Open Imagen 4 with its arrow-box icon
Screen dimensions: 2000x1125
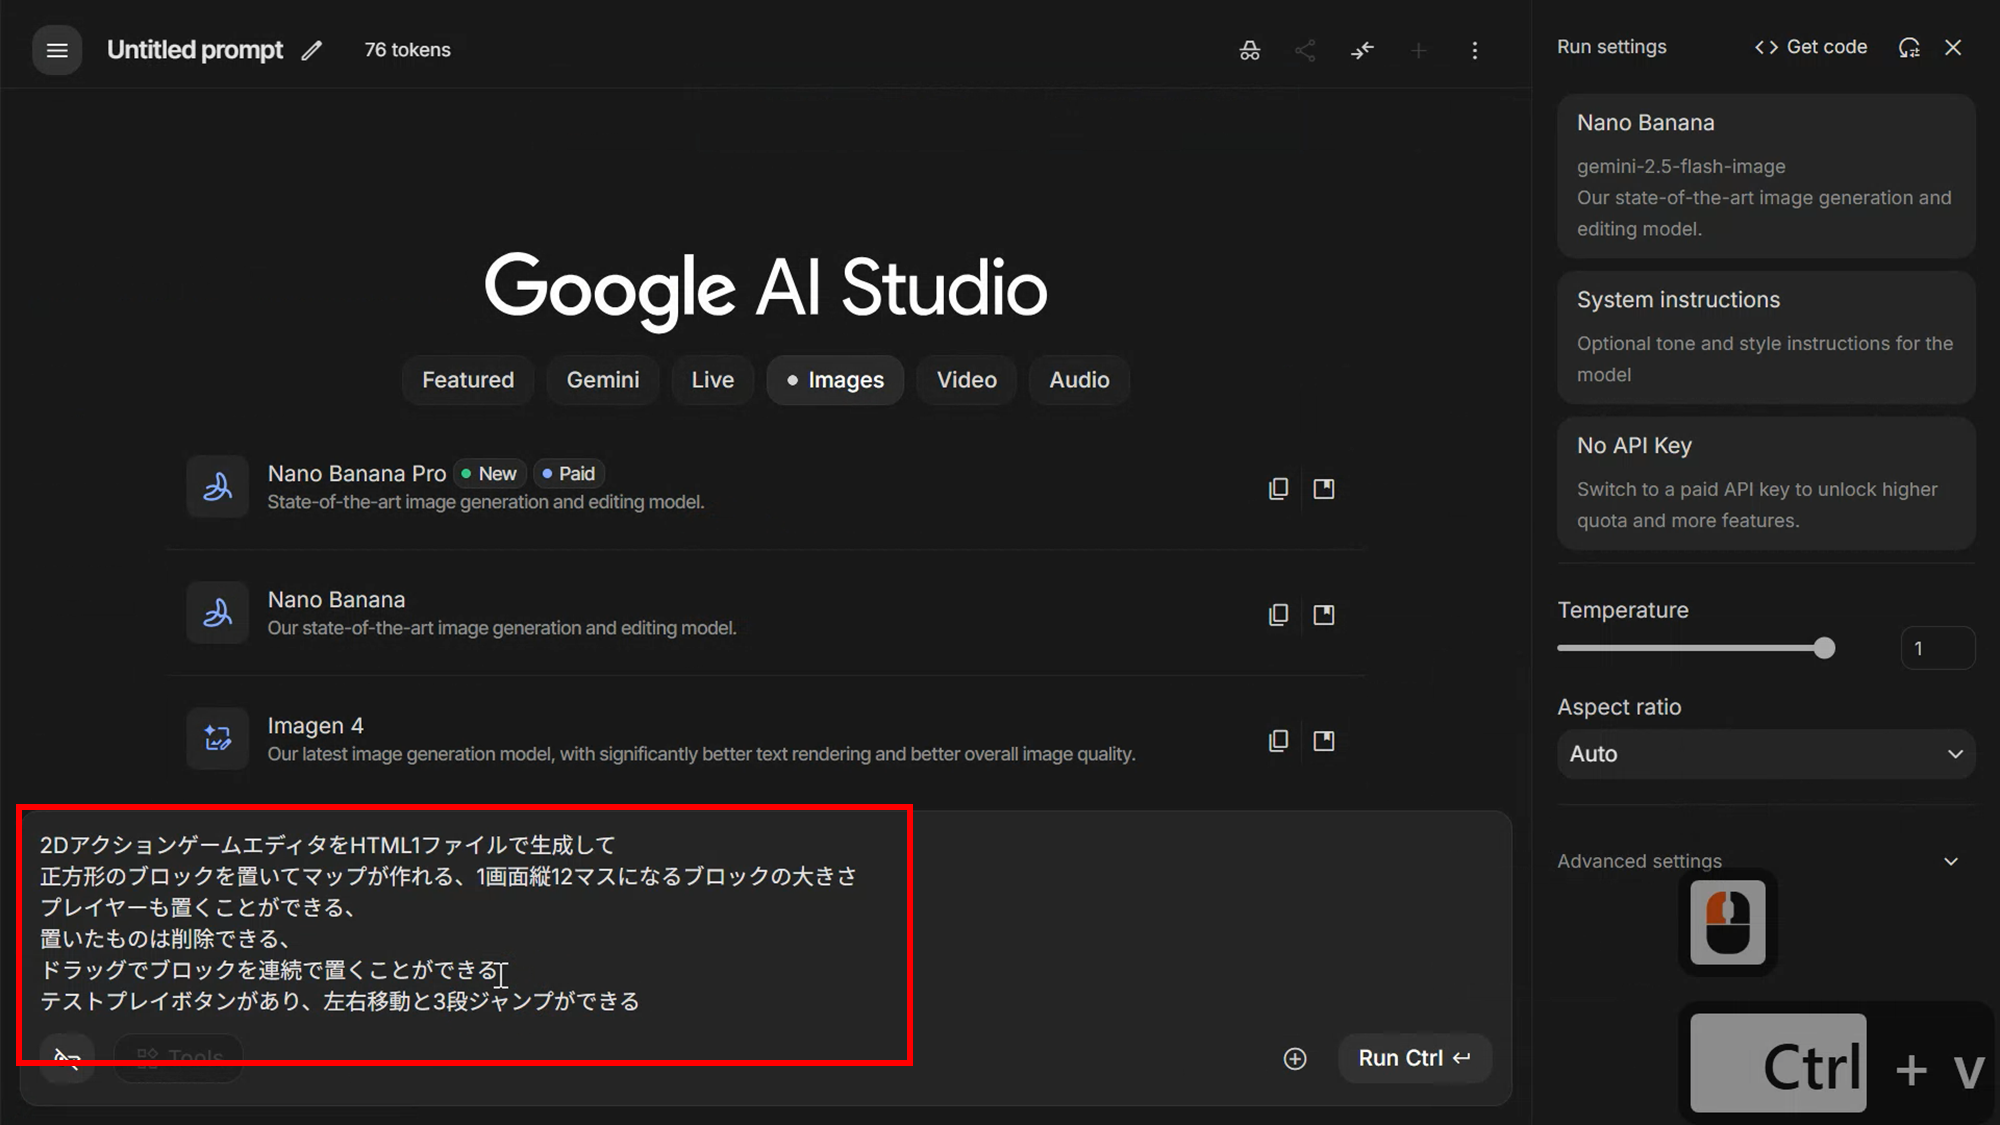[x=1324, y=741]
